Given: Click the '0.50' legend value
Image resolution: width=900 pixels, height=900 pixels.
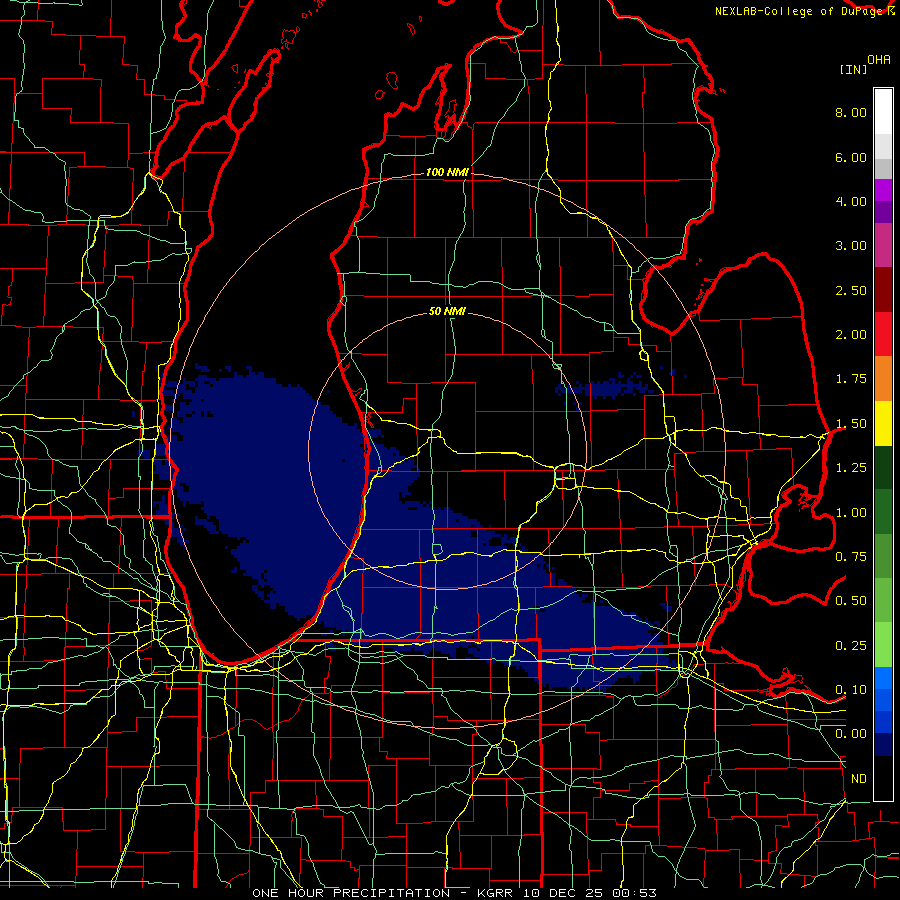Looking at the screenshot, I should pos(851,601).
